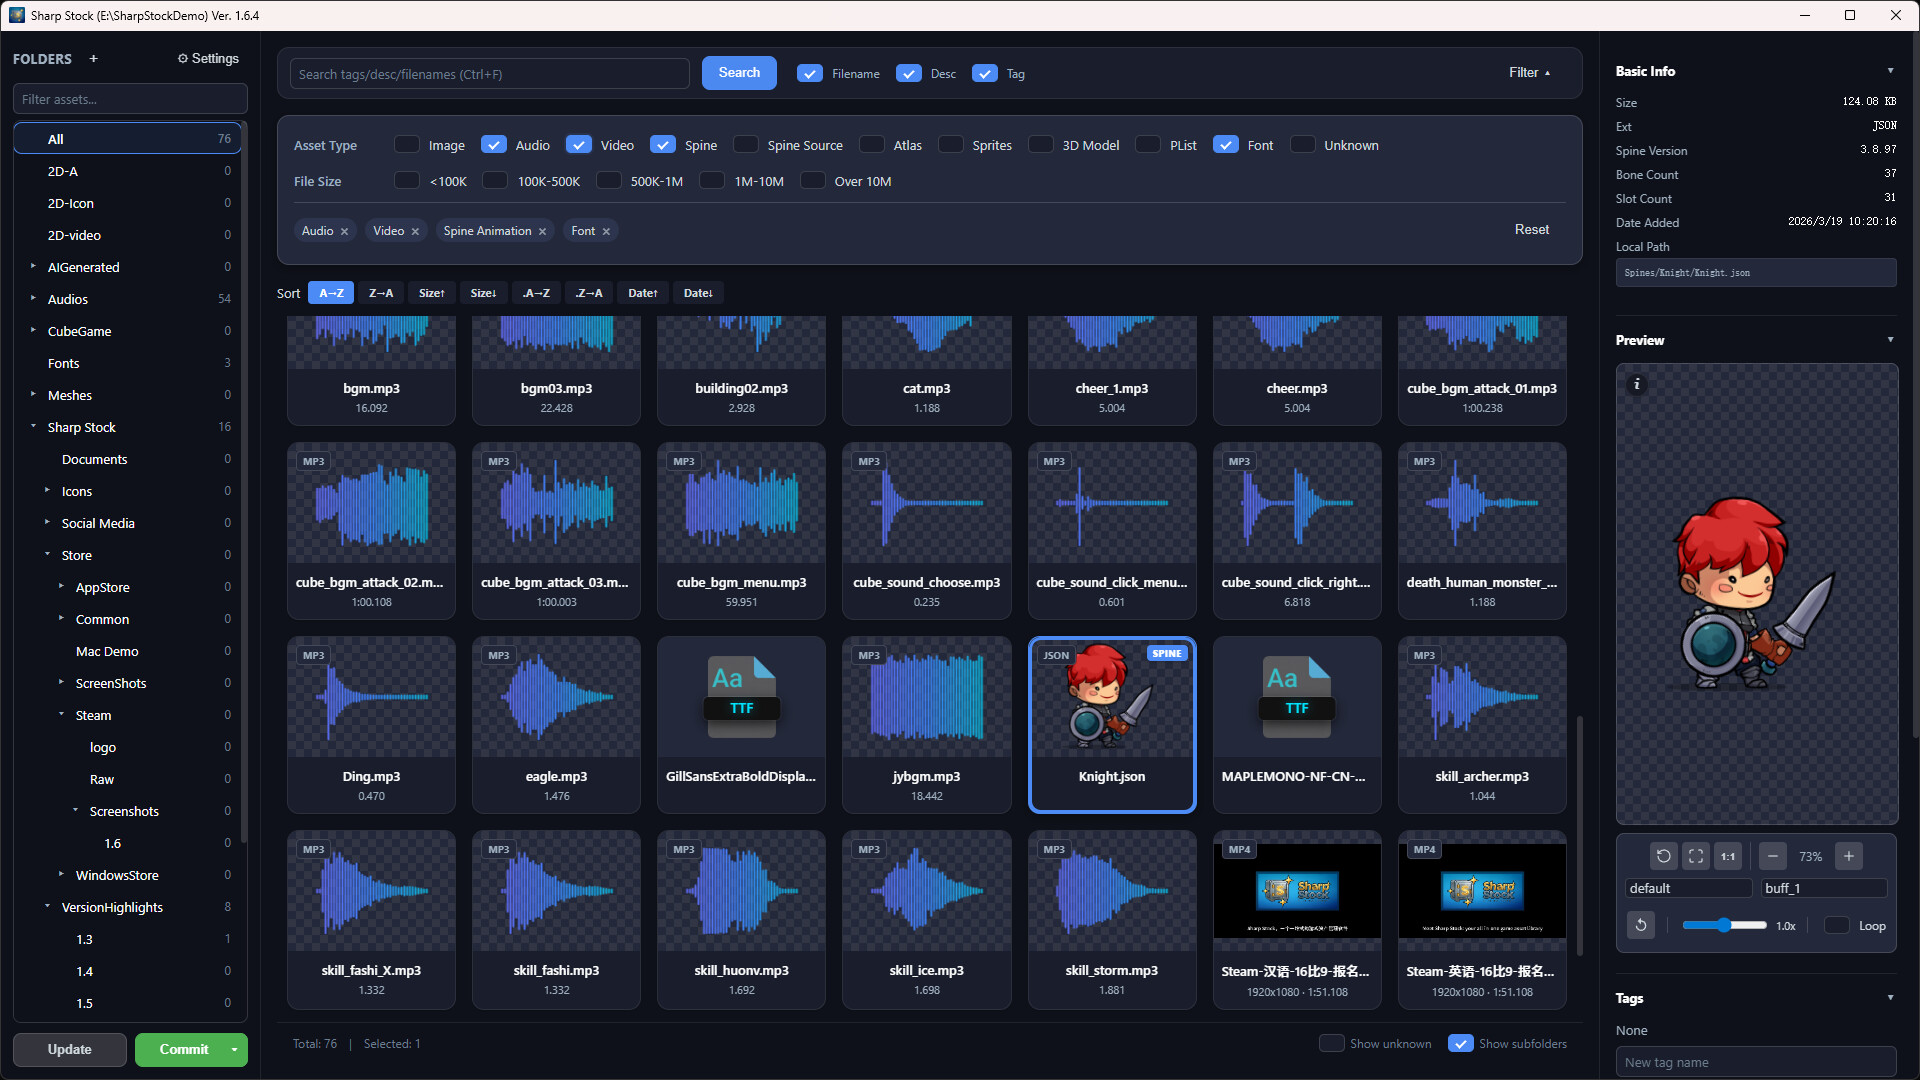Zoom in the preview with plus
1920x1080 pixels.
click(x=1849, y=856)
